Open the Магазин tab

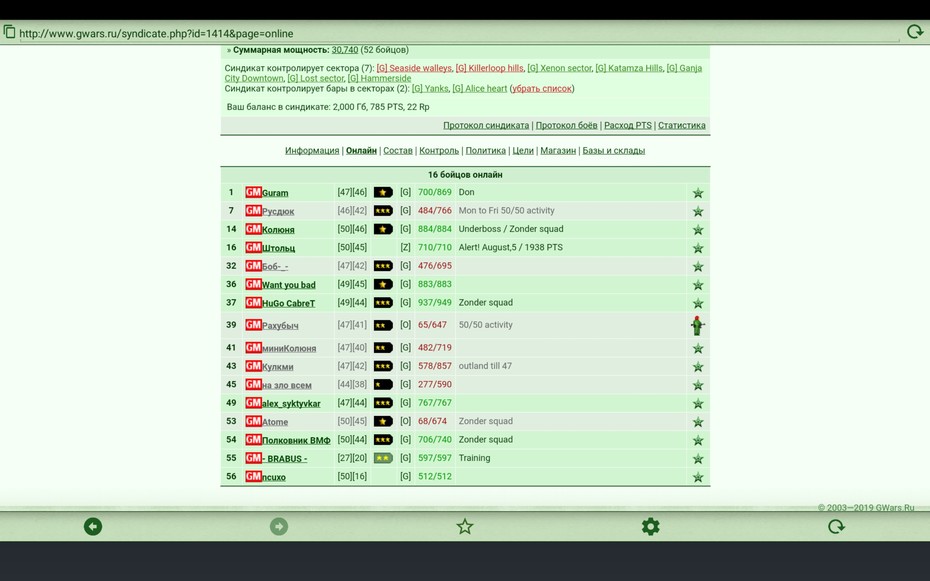(x=558, y=151)
